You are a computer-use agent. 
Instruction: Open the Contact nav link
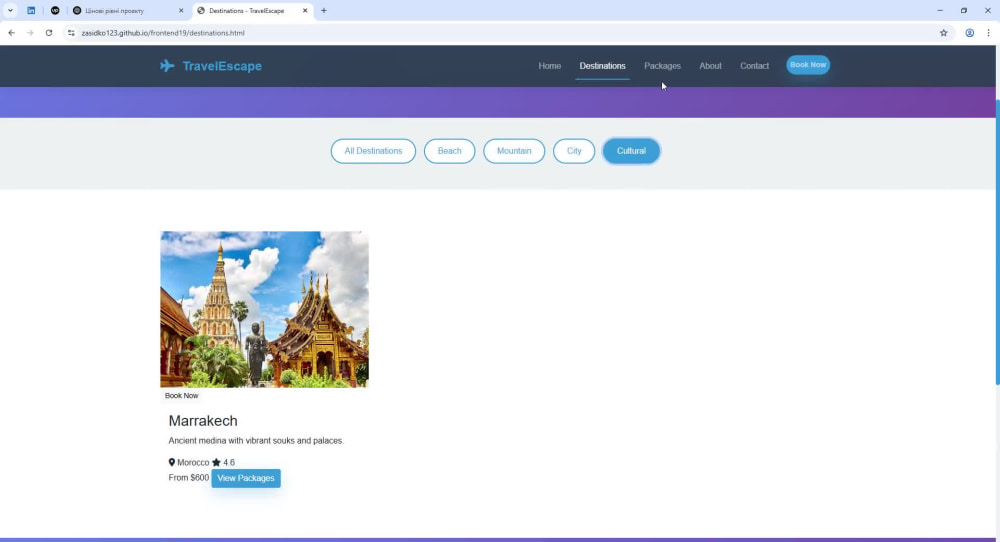pyautogui.click(x=754, y=66)
